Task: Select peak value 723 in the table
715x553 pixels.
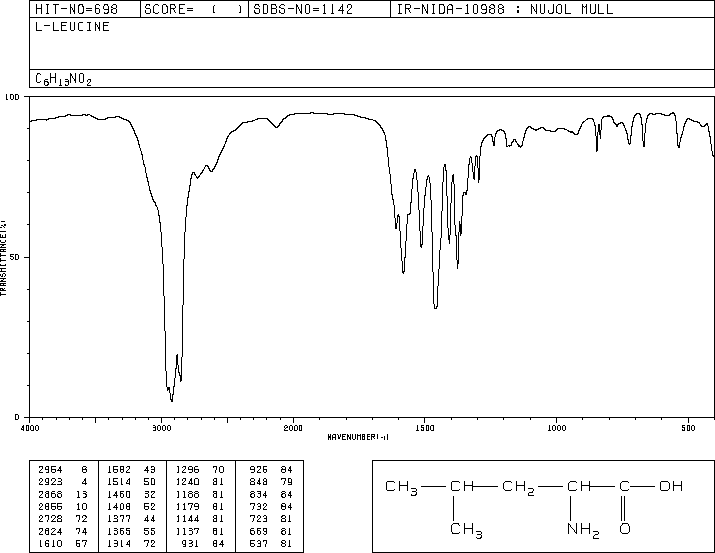Action: pyautogui.click(x=259, y=518)
